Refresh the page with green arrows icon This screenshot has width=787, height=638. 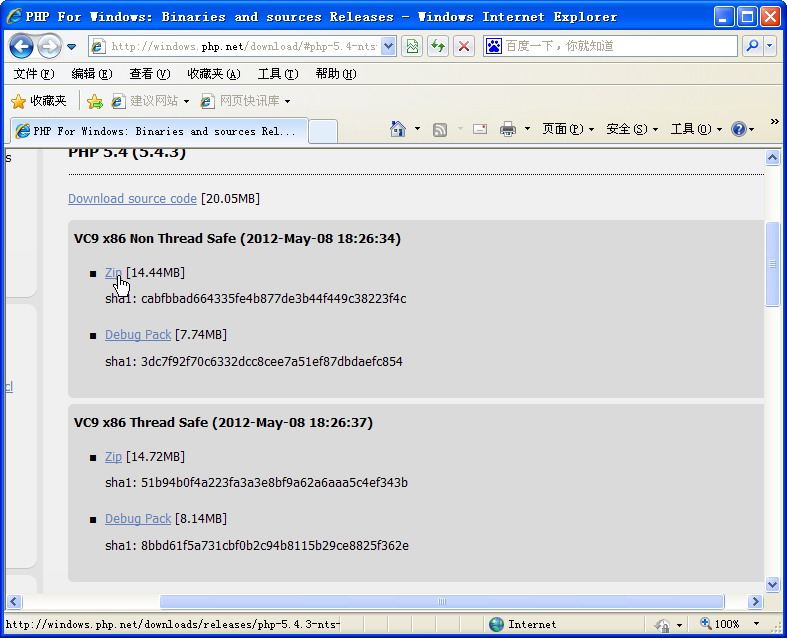pos(438,47)
